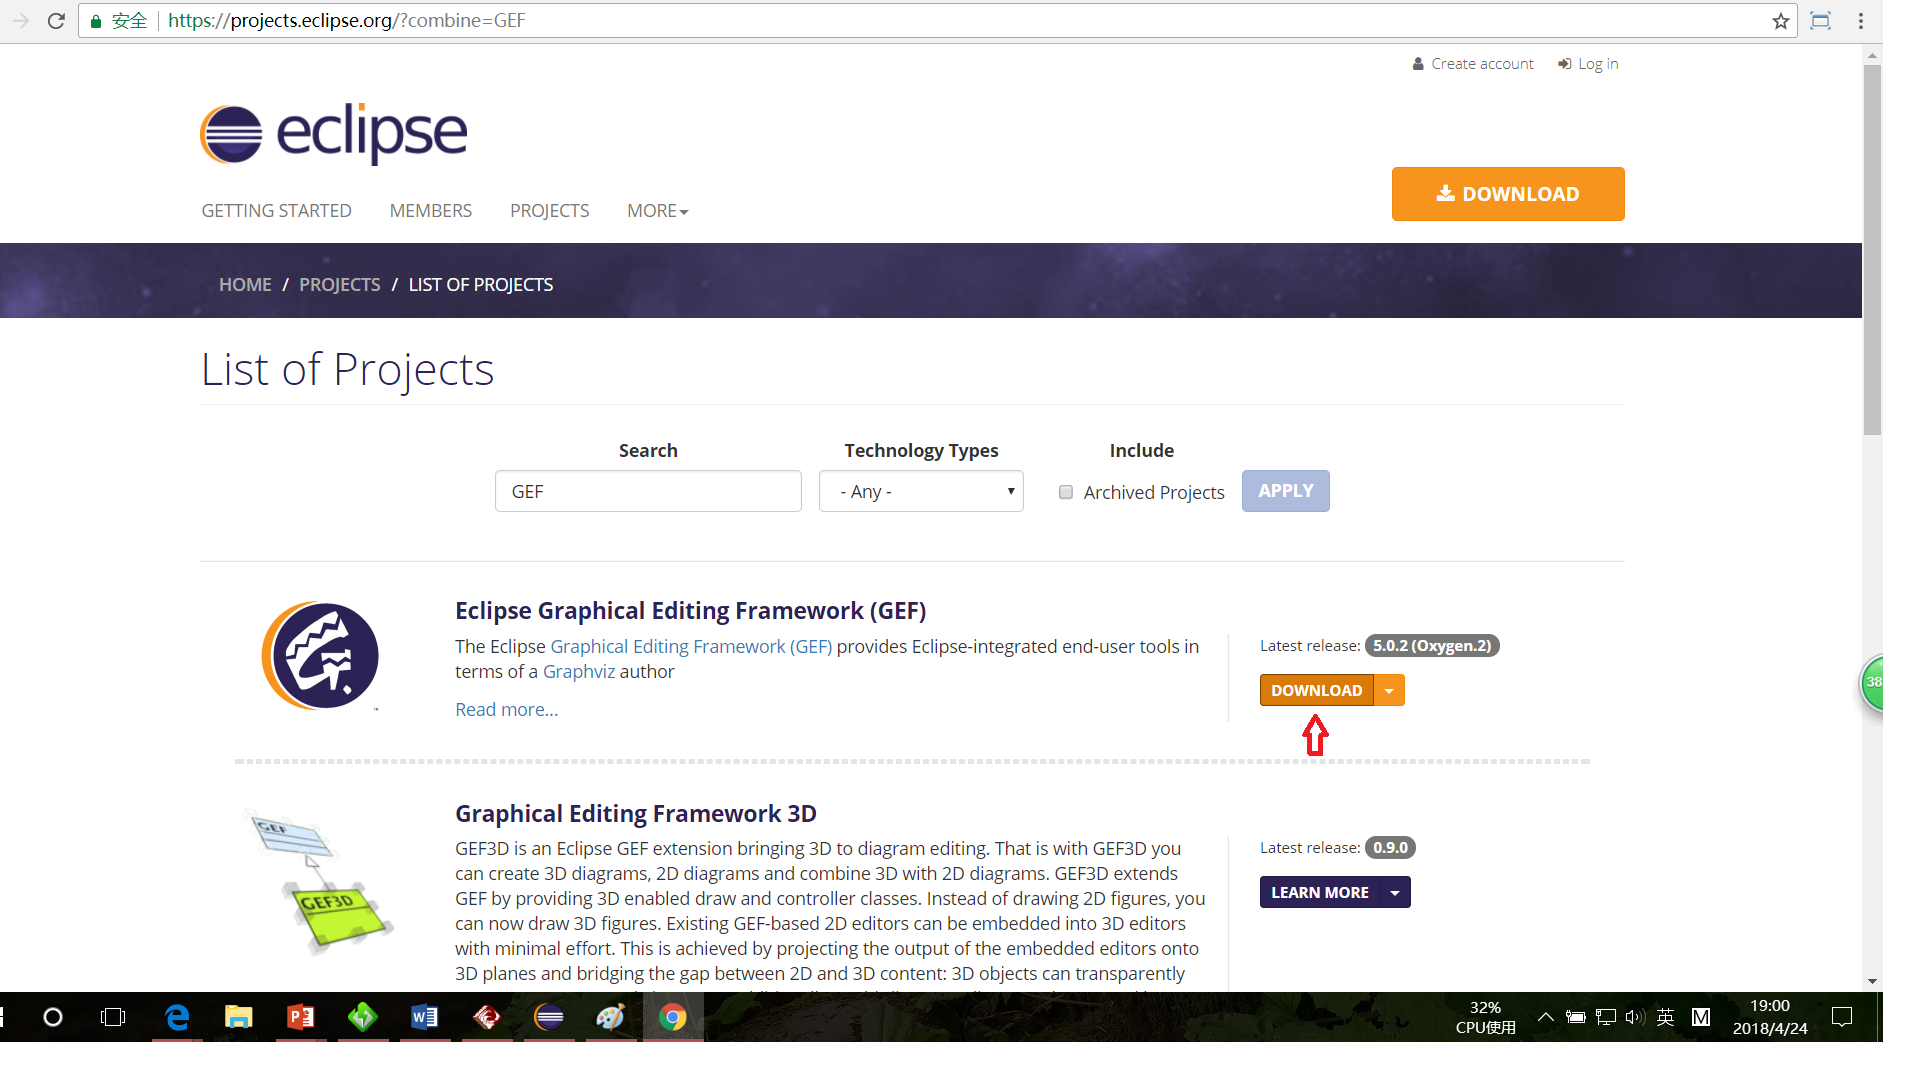Screen dimensions: 1920x1080
Task: Open Graphical Editing Framework 3D title
Action: point(636,814)
